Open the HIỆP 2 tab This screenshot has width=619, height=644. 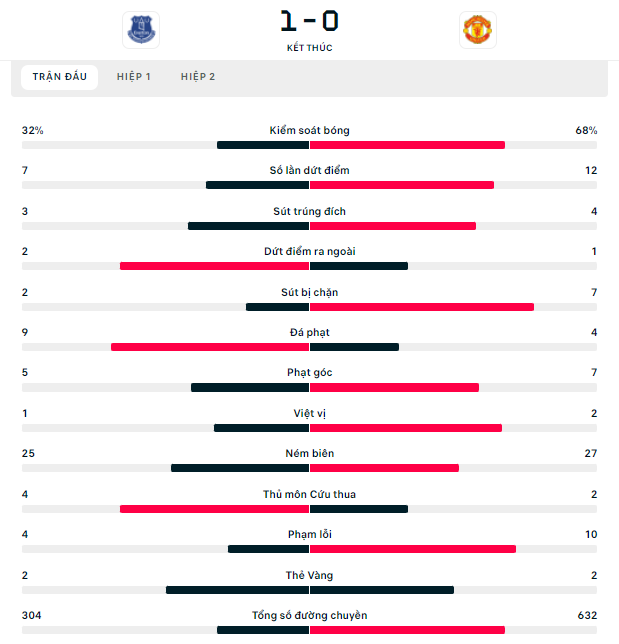pyautogui.click(x=198, y=77)
